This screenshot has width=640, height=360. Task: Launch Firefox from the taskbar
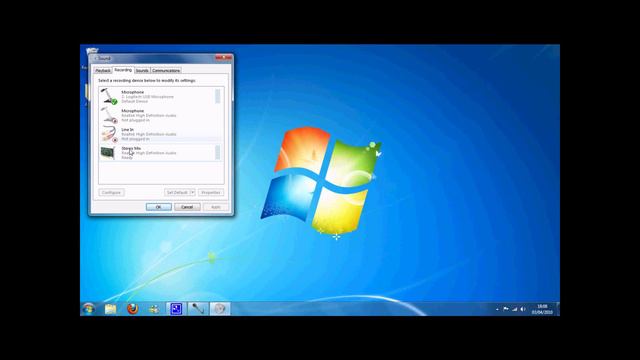(132, 309)
